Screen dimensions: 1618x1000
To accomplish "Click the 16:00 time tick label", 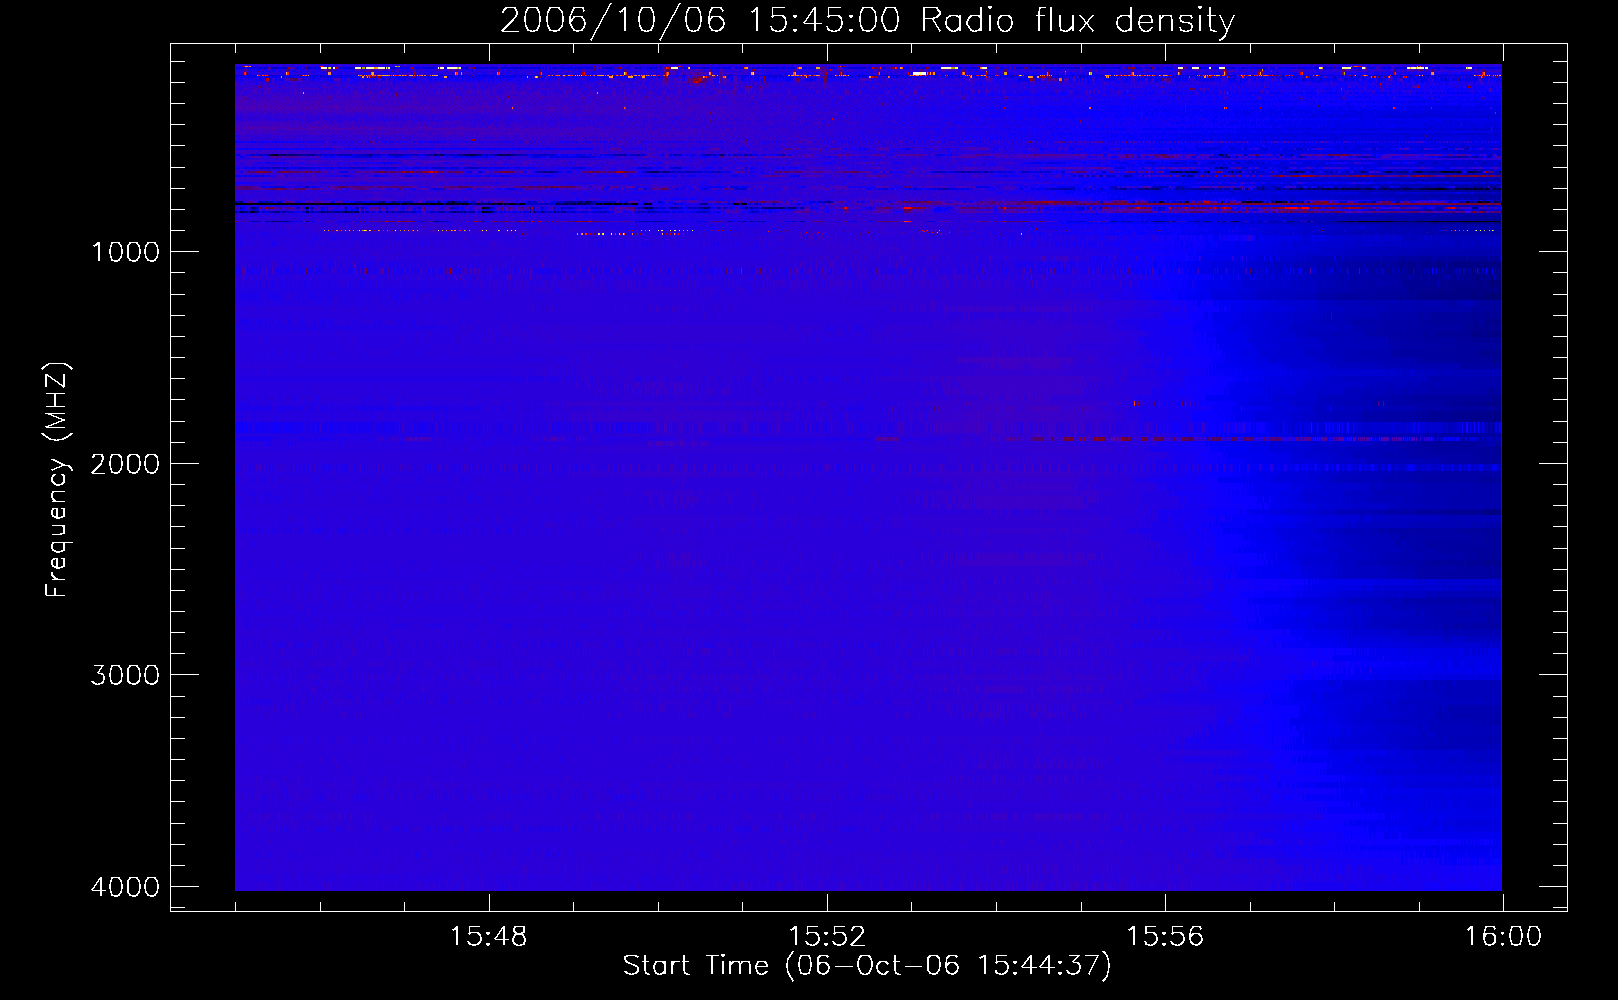I will (1503, 937).
